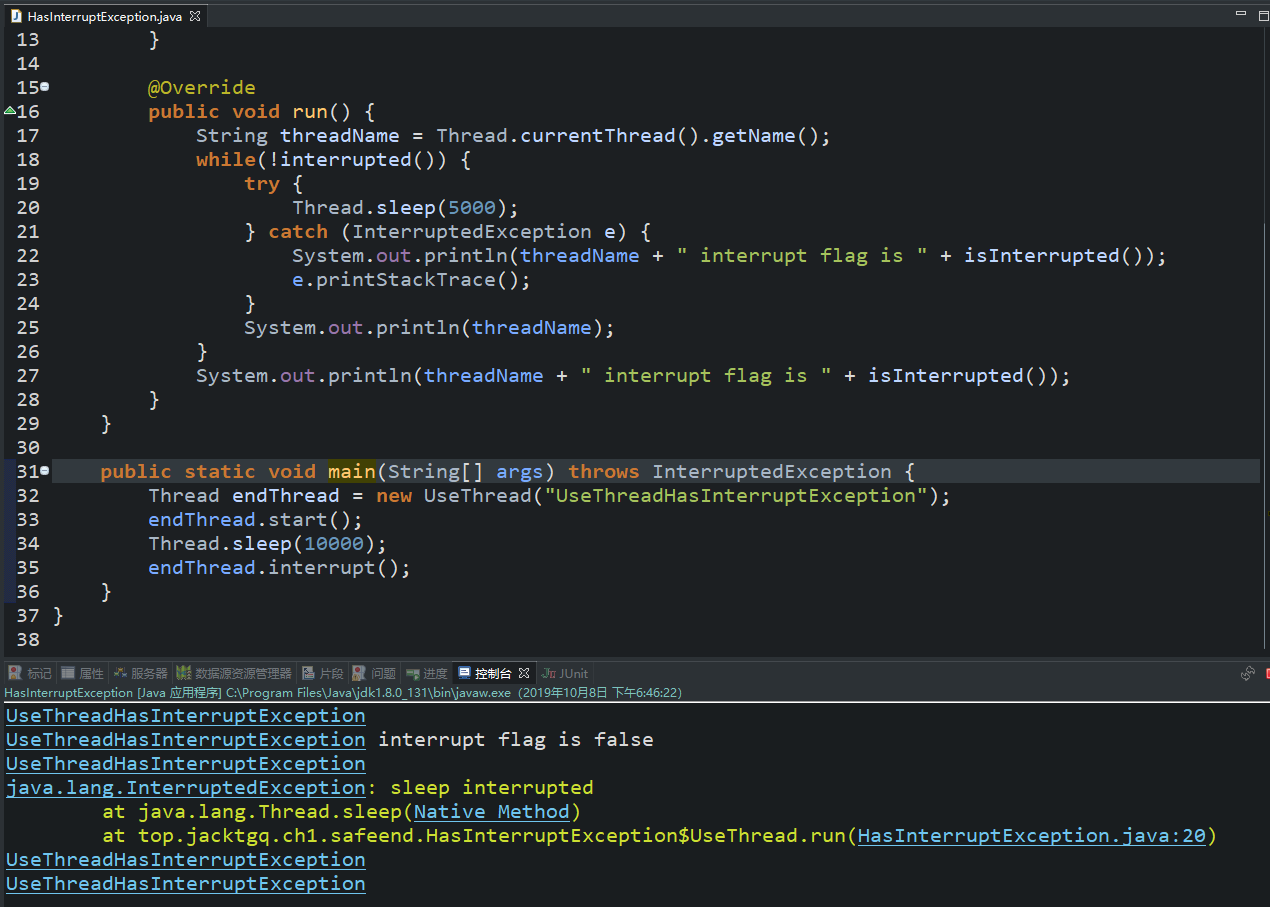This screenshot has height=907, width=1270.
Task: Open the Native Method link in stack trace
Action: pos(492,811)
